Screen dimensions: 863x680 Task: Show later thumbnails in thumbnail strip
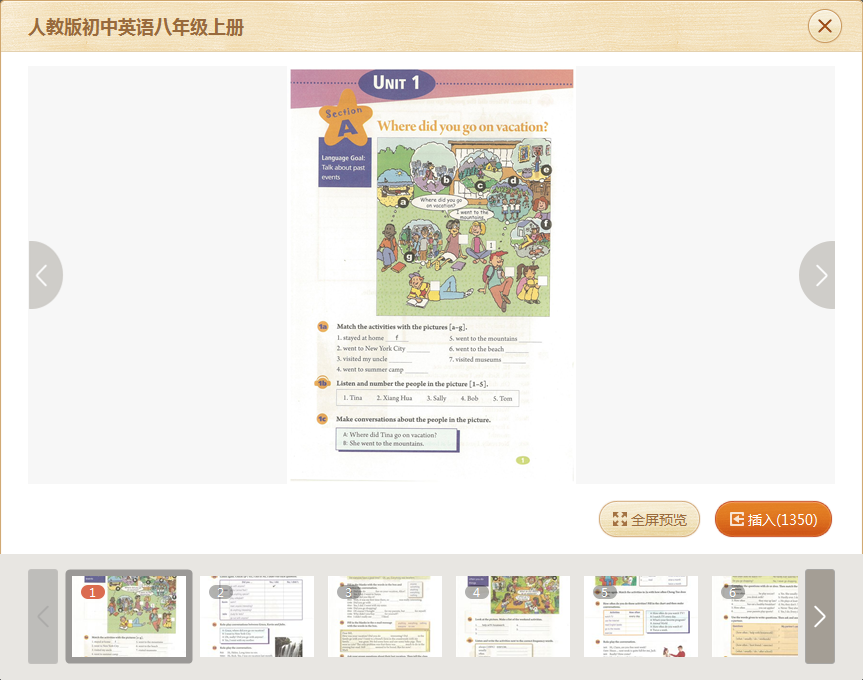coord(820,616)
